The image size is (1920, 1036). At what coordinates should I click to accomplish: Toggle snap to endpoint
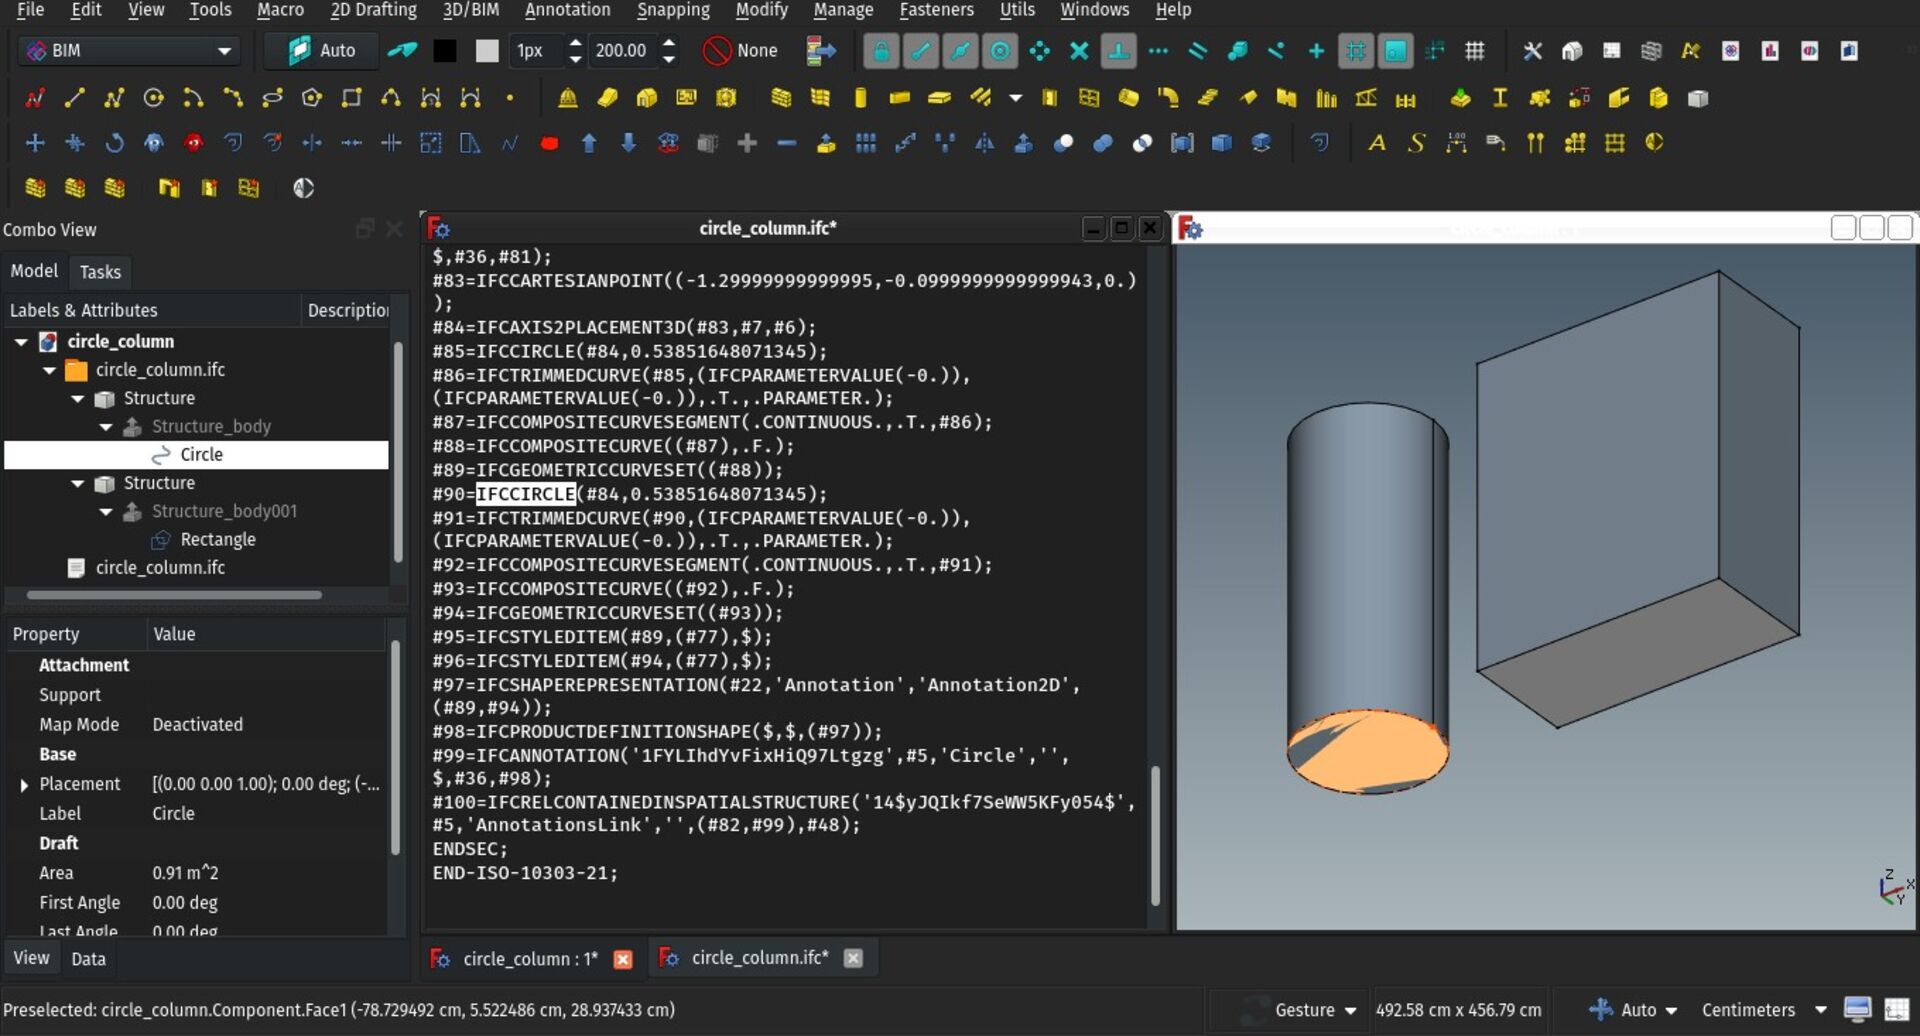tap(920, 50)
